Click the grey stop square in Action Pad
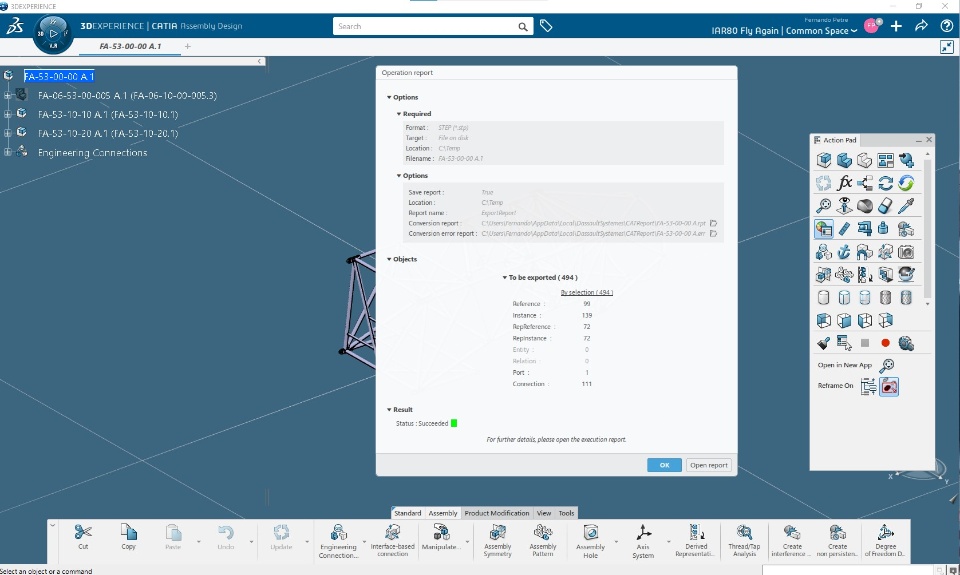The width and height of the screenshot is (960, 575). point(864,343)
